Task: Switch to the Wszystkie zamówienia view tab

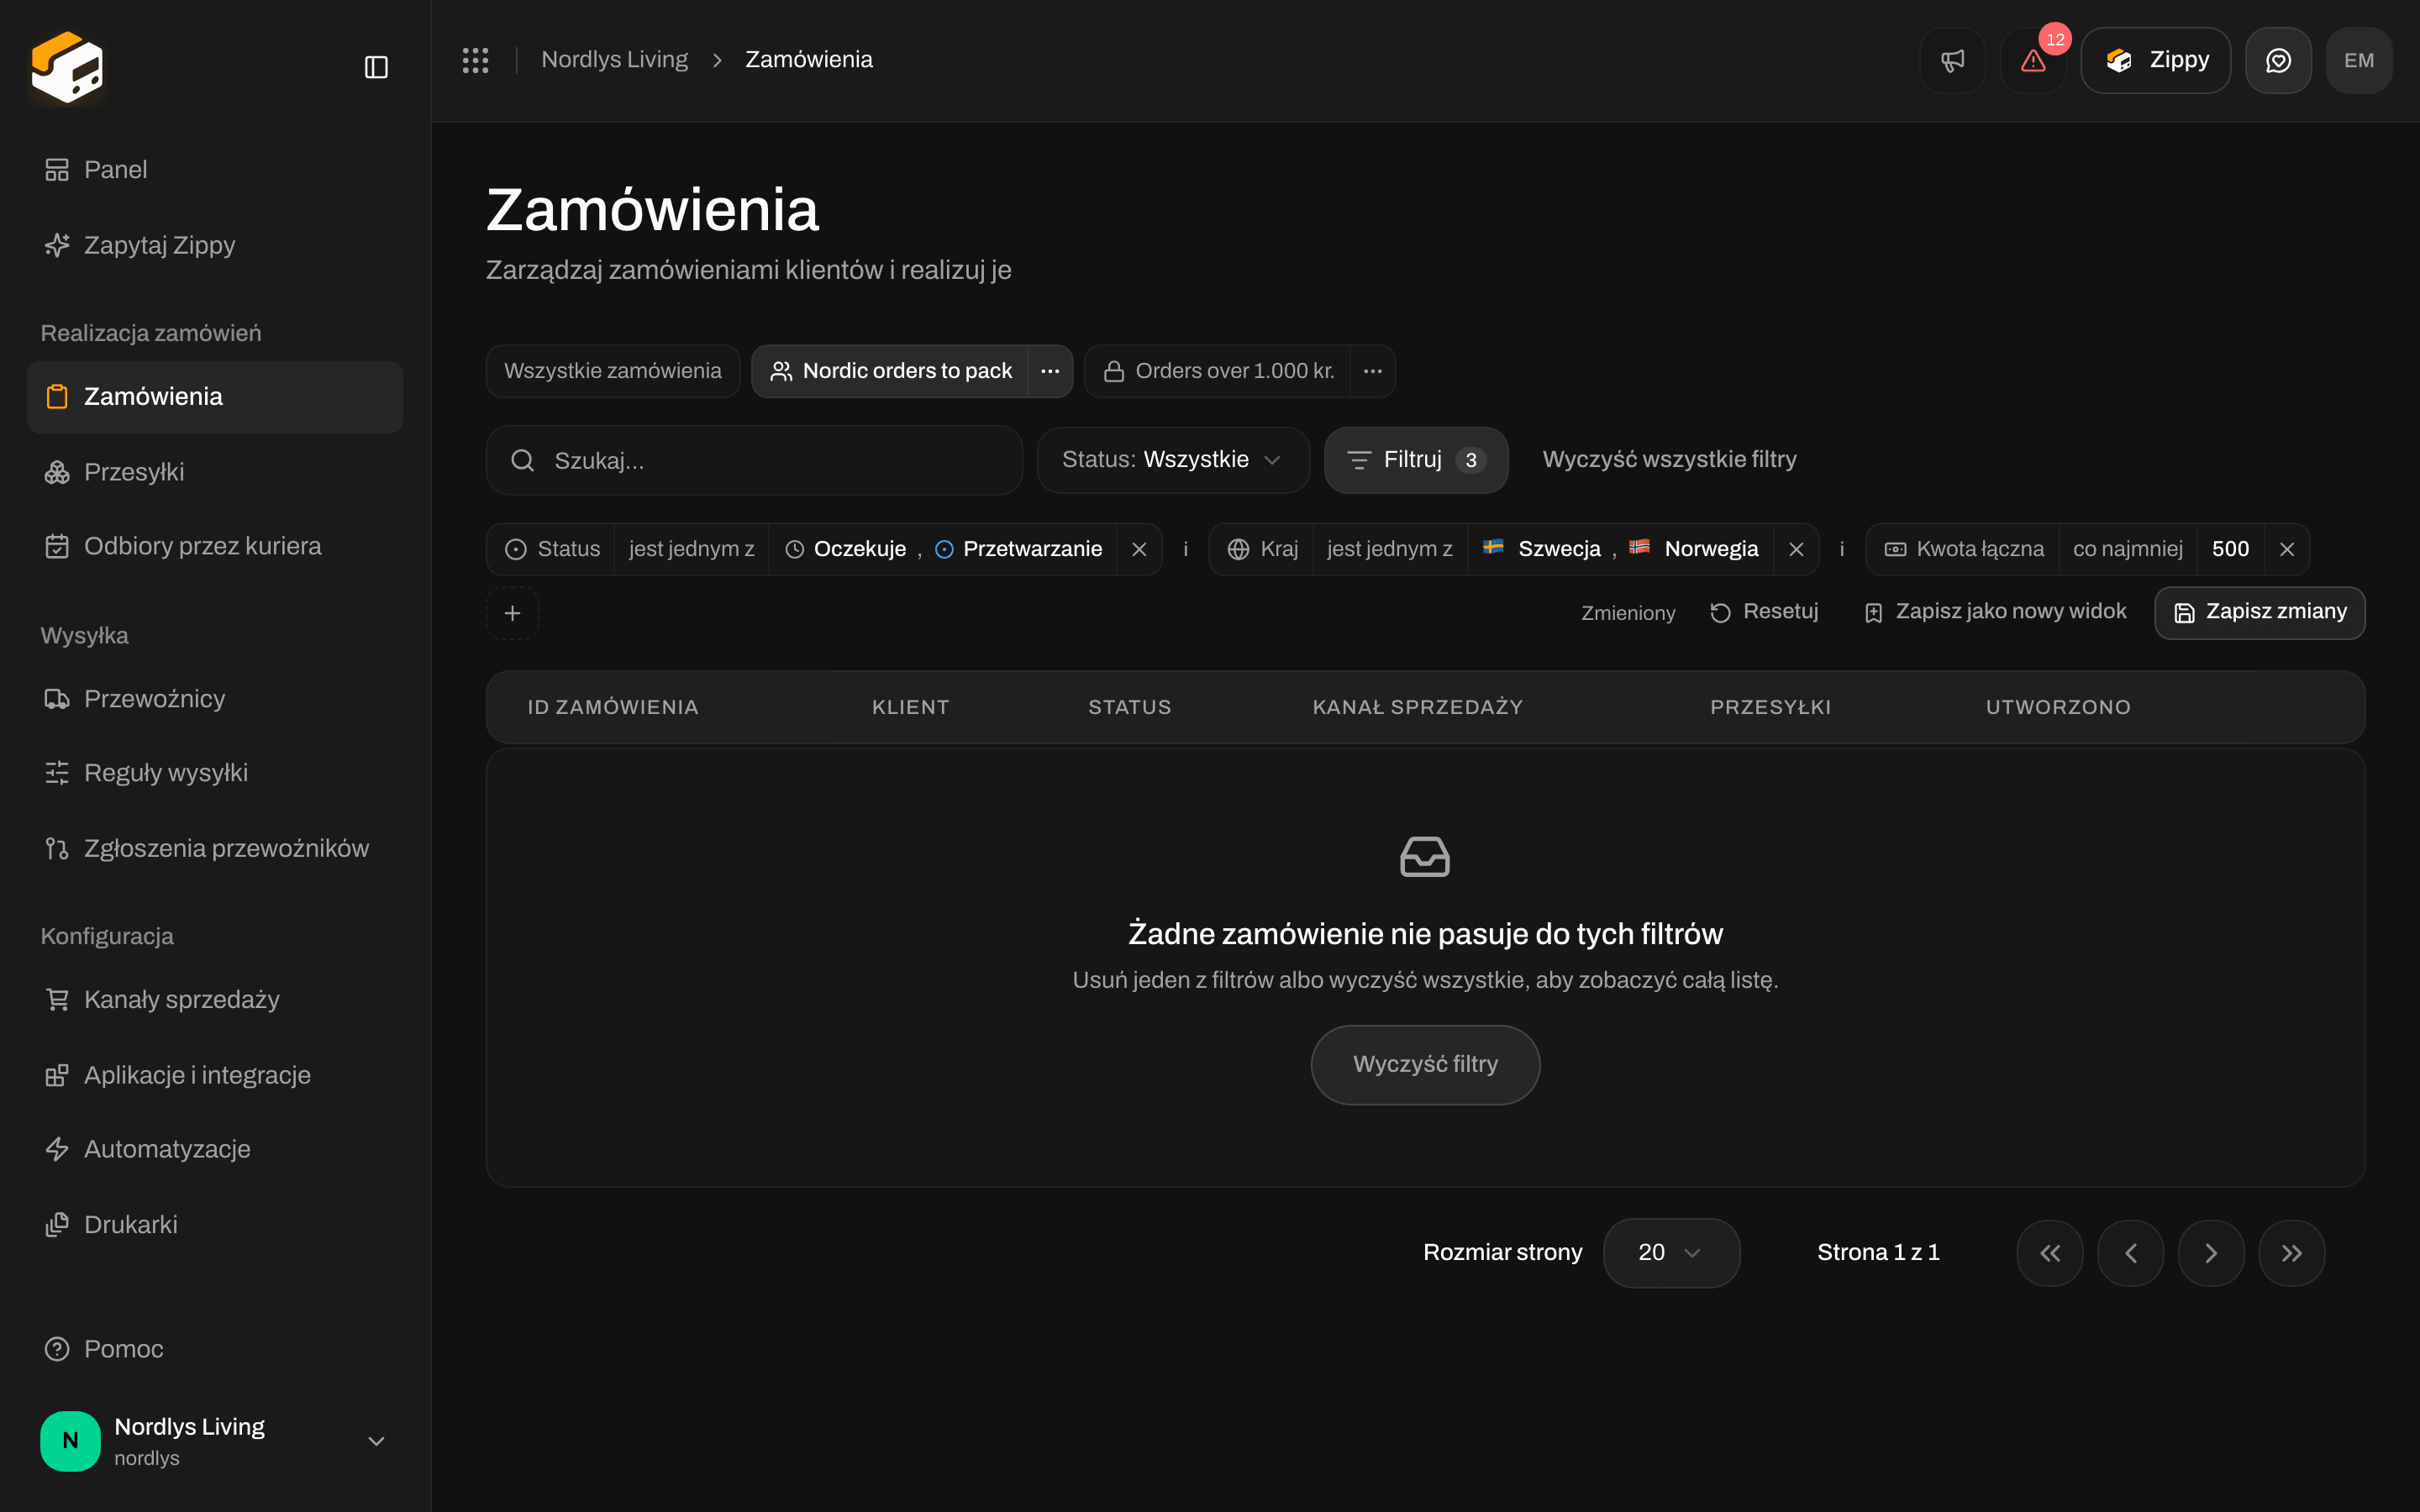Action: click(612, 371)
